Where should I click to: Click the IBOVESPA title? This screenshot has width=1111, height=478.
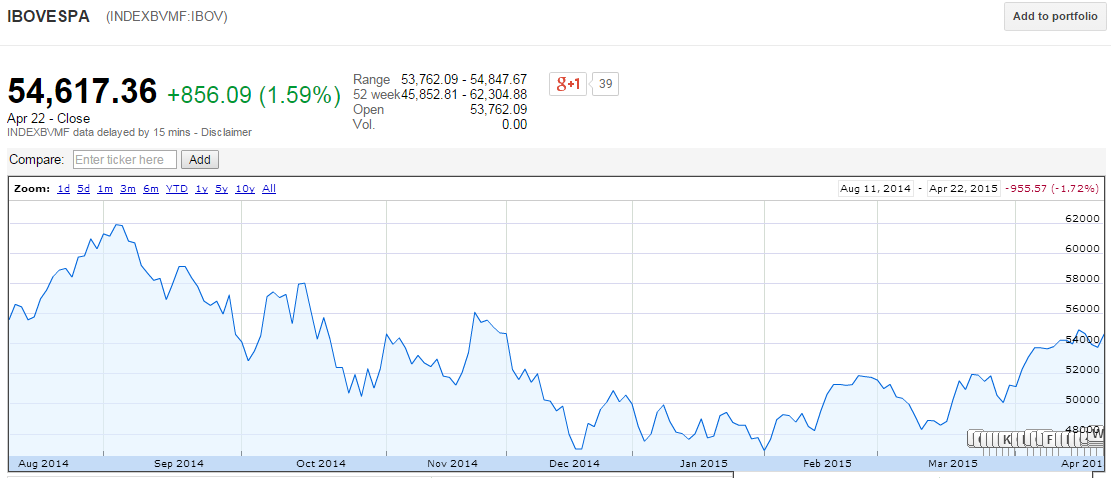pos(48,17)
